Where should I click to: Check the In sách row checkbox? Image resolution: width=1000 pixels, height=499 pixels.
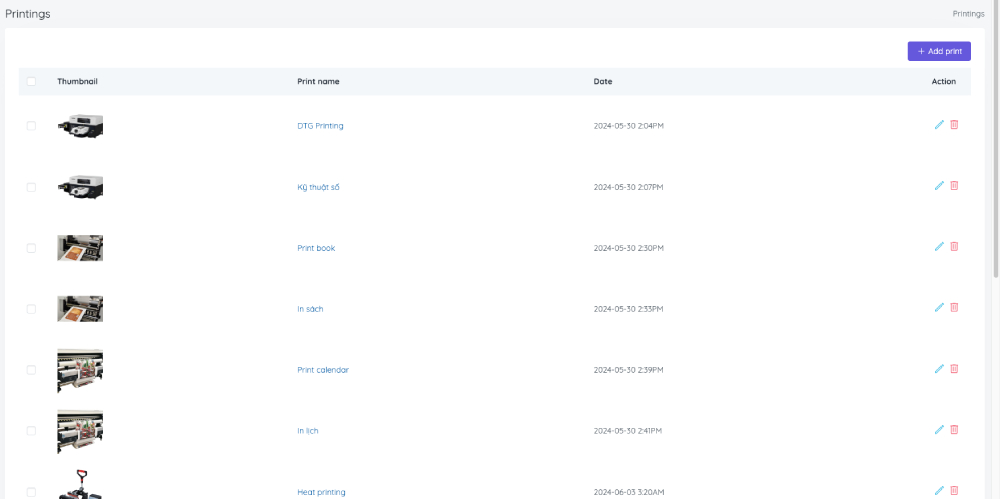coord(31,309)
